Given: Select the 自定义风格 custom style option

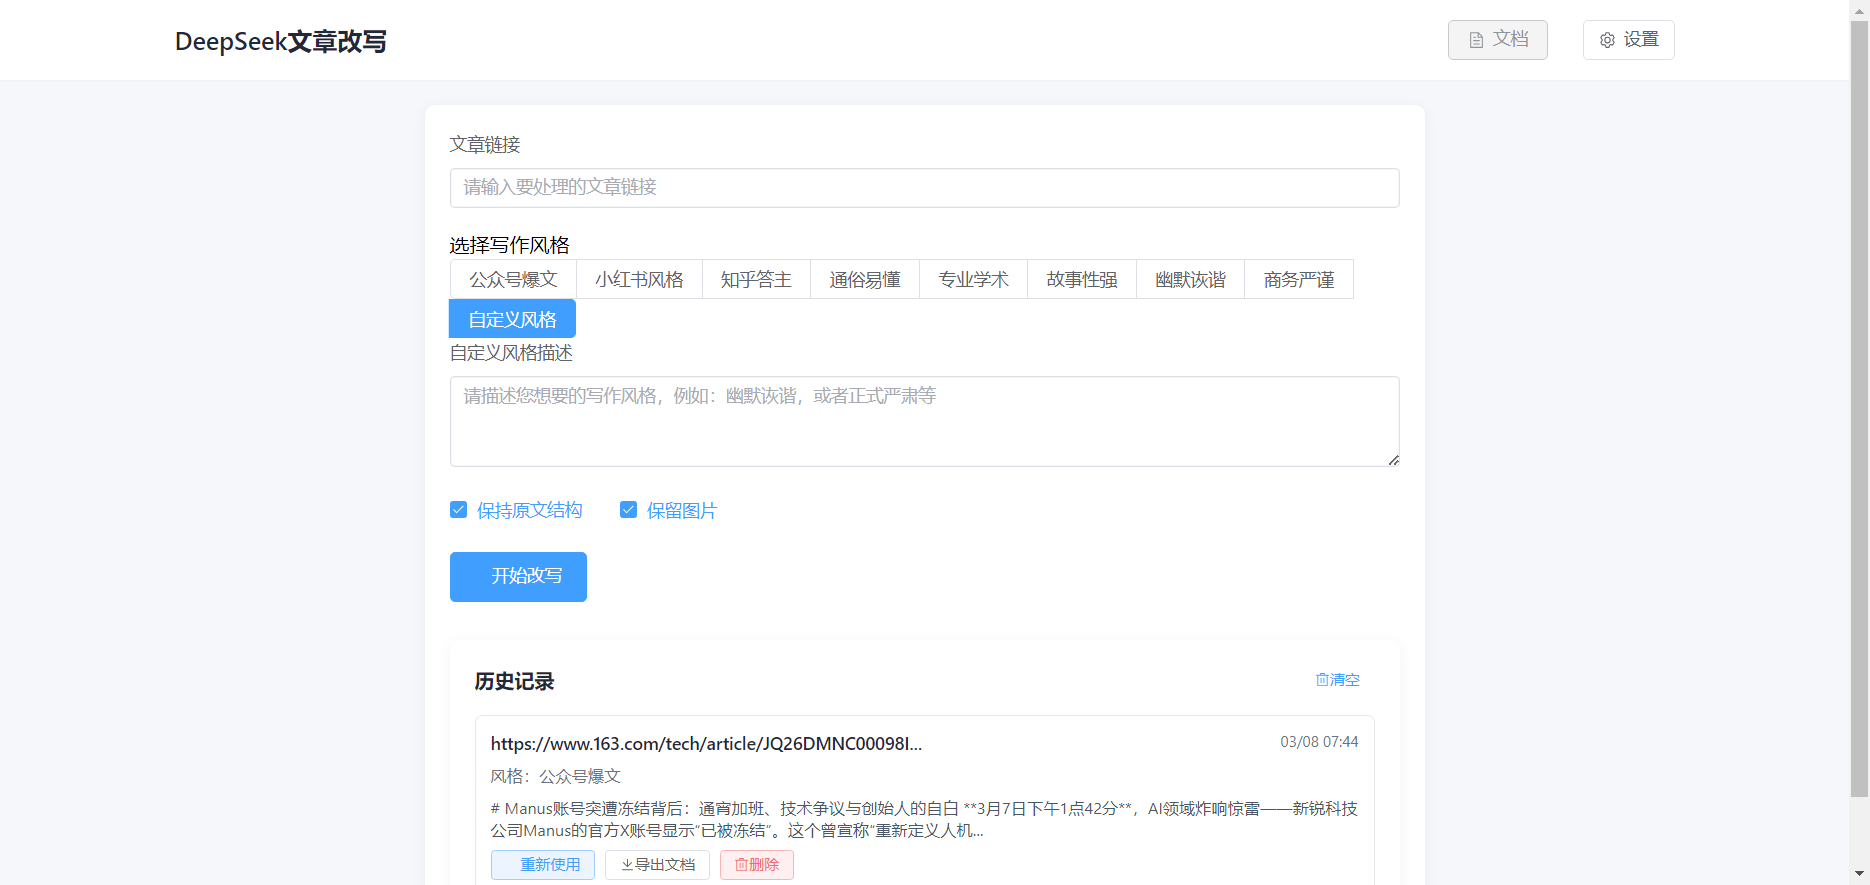Looking at the screenshot, I should pyautogui.click(x=512, y=319).
